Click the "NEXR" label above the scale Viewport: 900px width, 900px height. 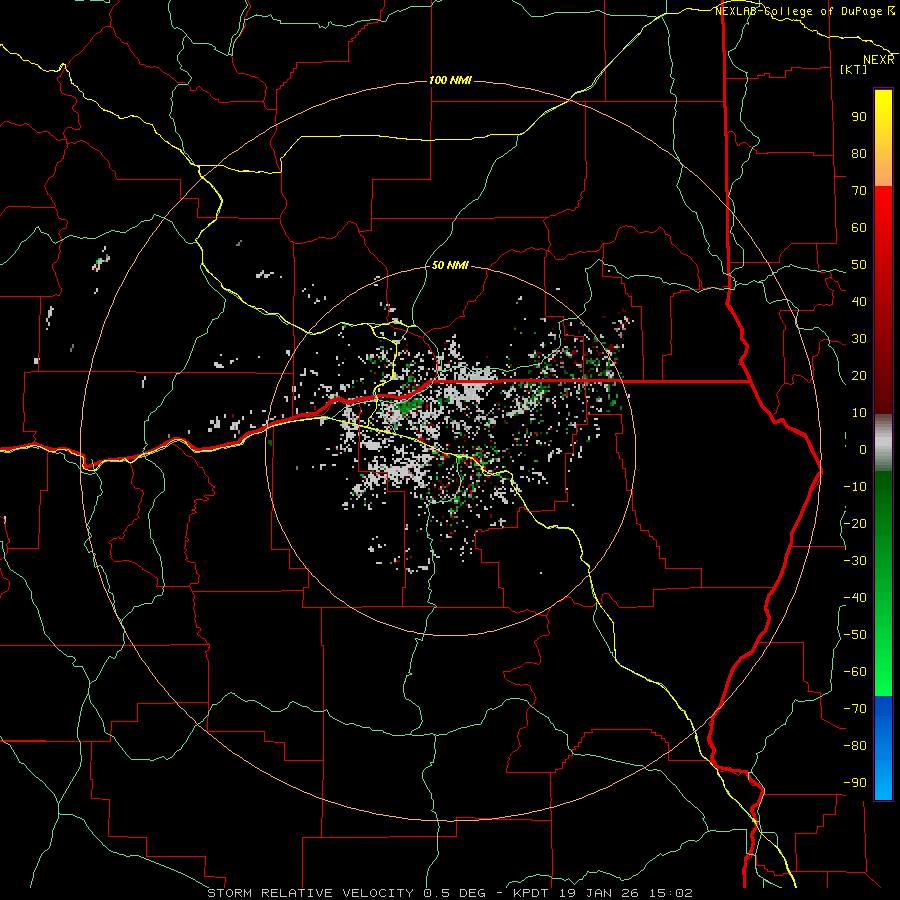(879, 60)
